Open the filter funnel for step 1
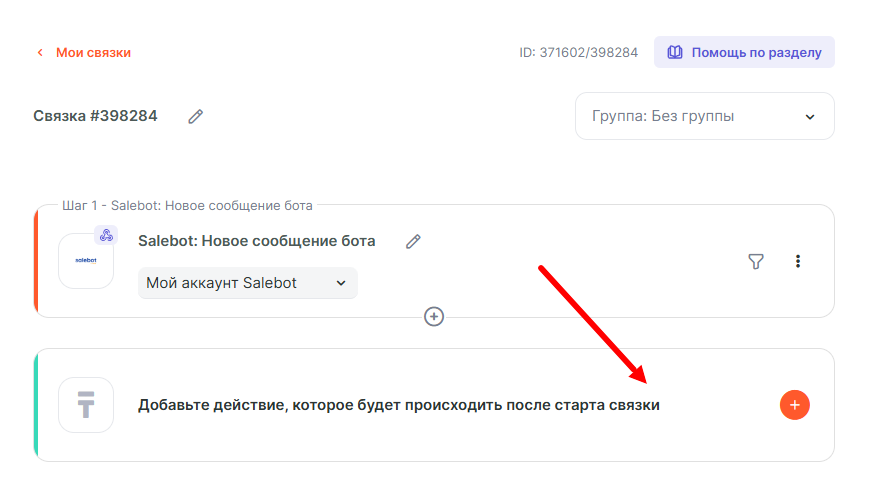892x492 pixels. click(756, 261)
